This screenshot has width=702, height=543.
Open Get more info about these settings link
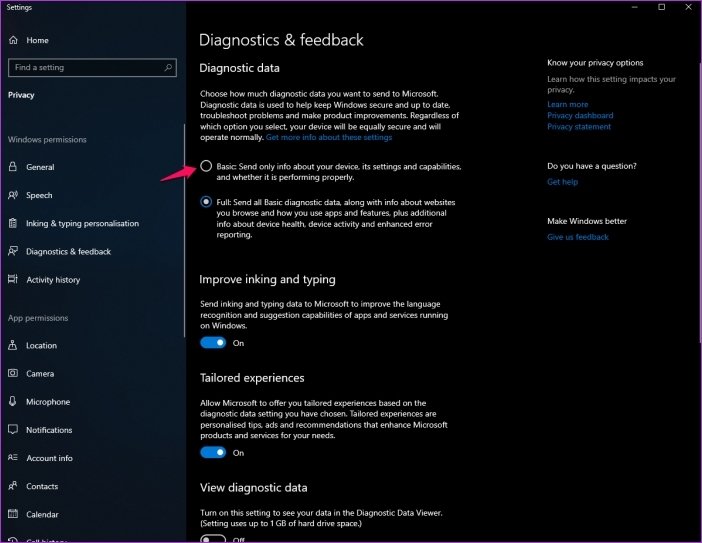point(329,137)
